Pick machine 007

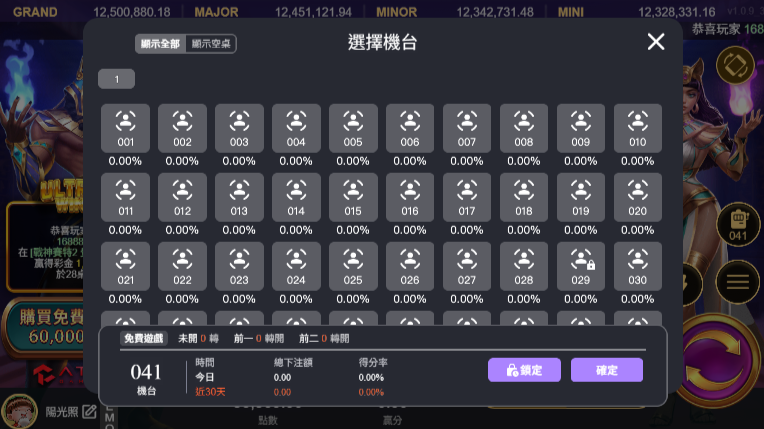tap(467, 128)
